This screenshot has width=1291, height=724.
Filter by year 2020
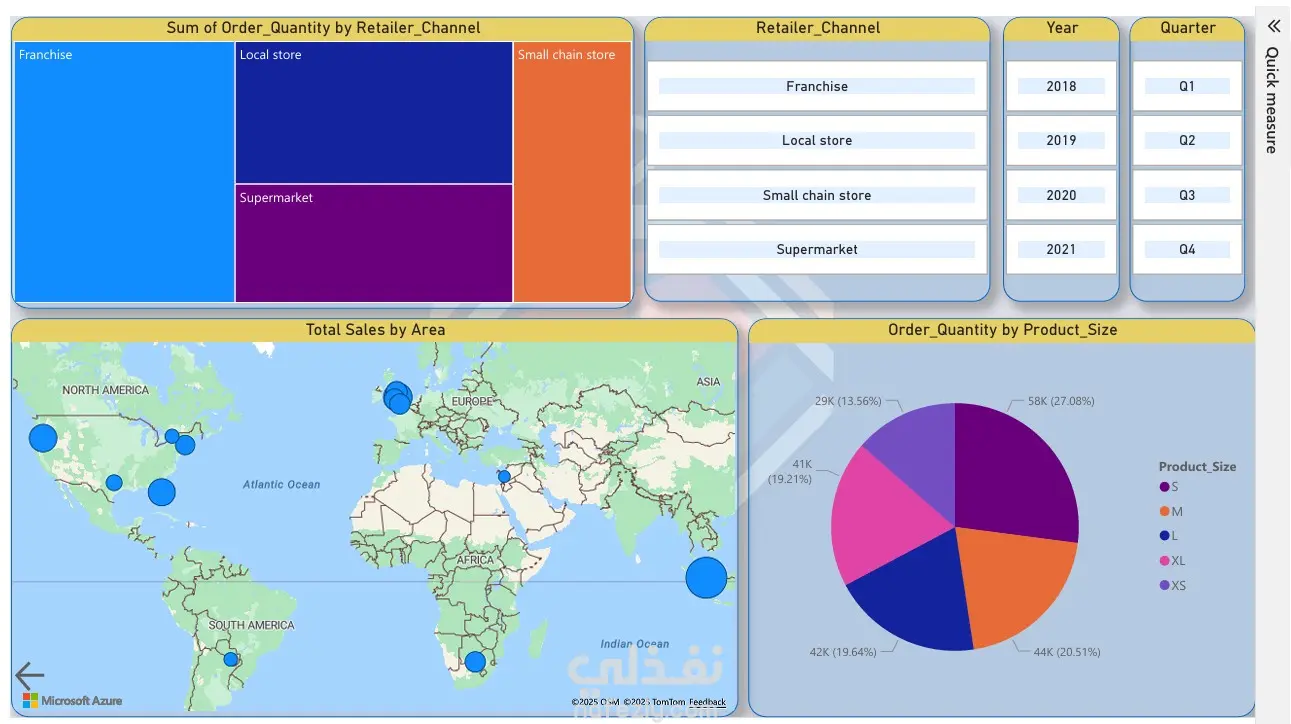(1061, 195)
